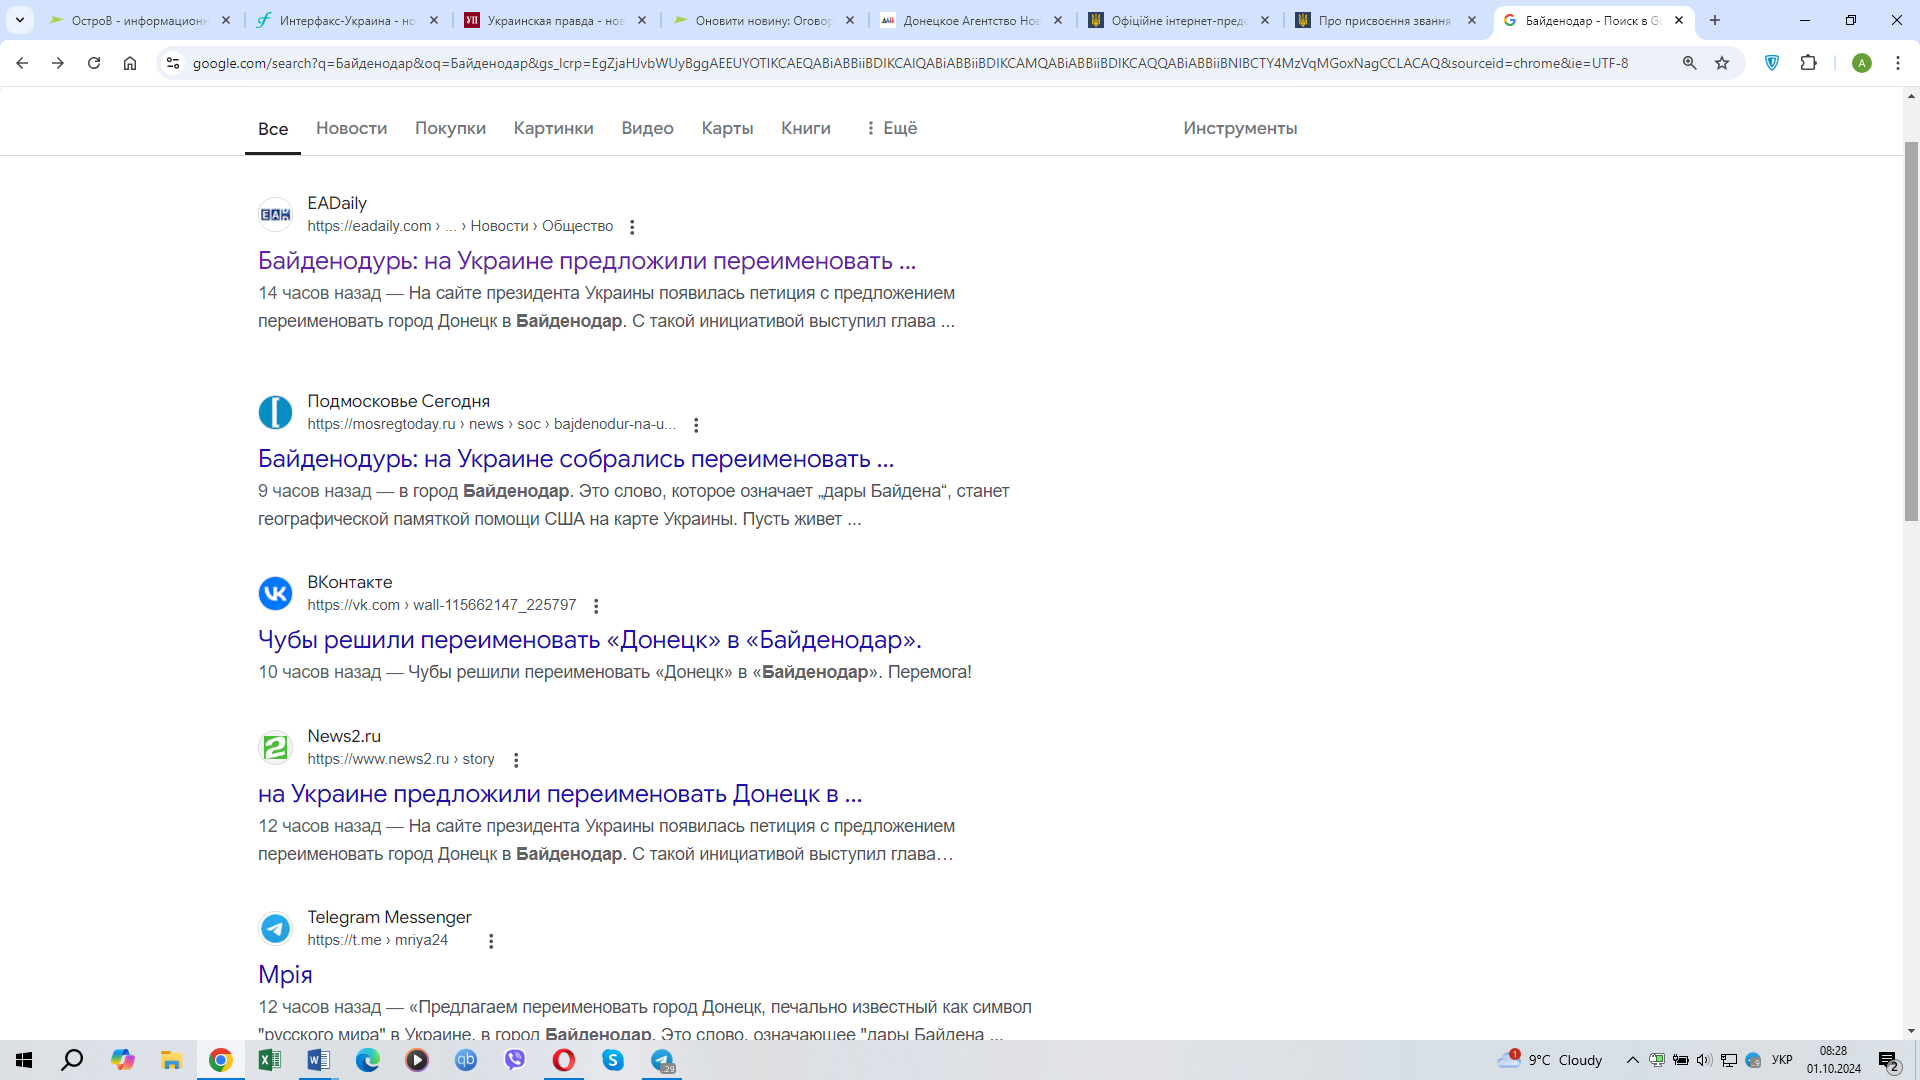Screen dimensions: 1920x1080
Task: Show hidden system tray icons
Action: pos(1633,1060)
